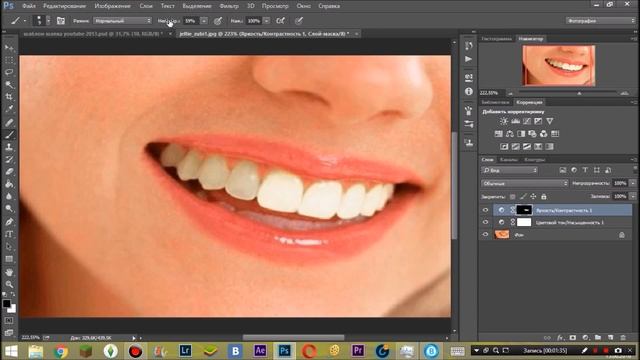Select the Rectangle shape tool
This screenshot has height=360, width=640.
[x=9, y=259]
